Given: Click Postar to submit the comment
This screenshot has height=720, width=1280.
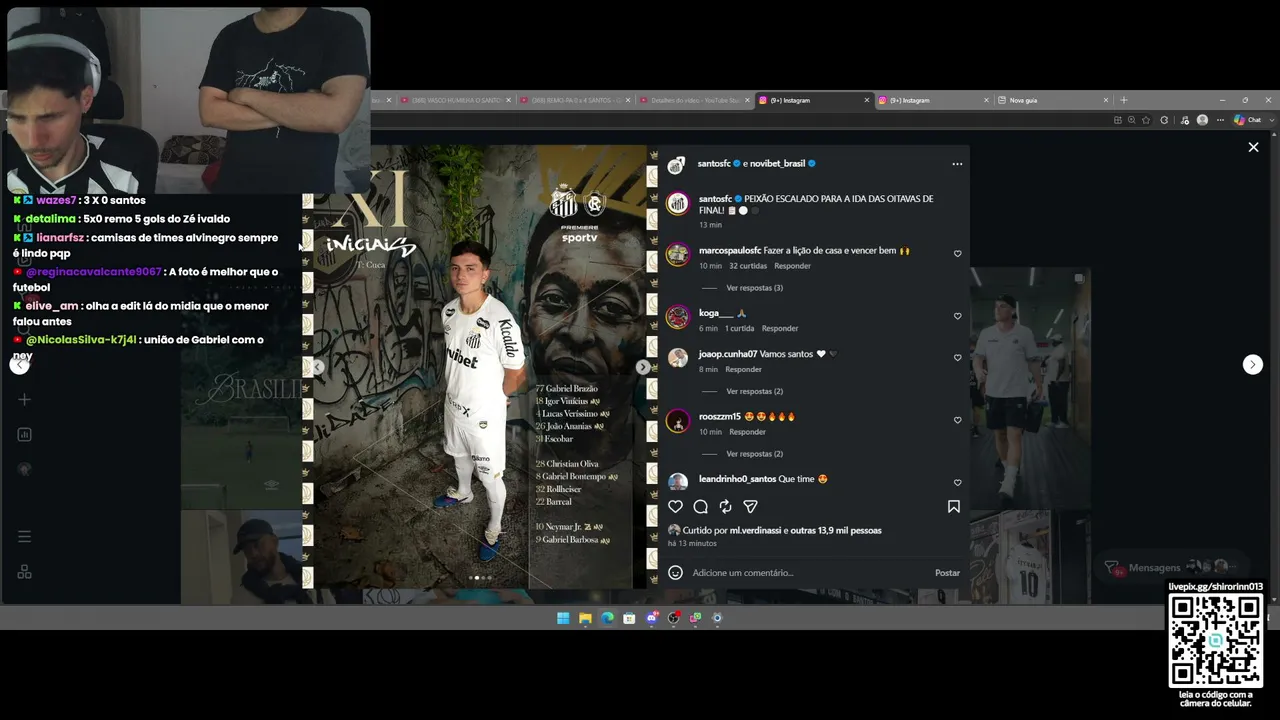Looking at the screenshot, I should (x=947, y=573).
